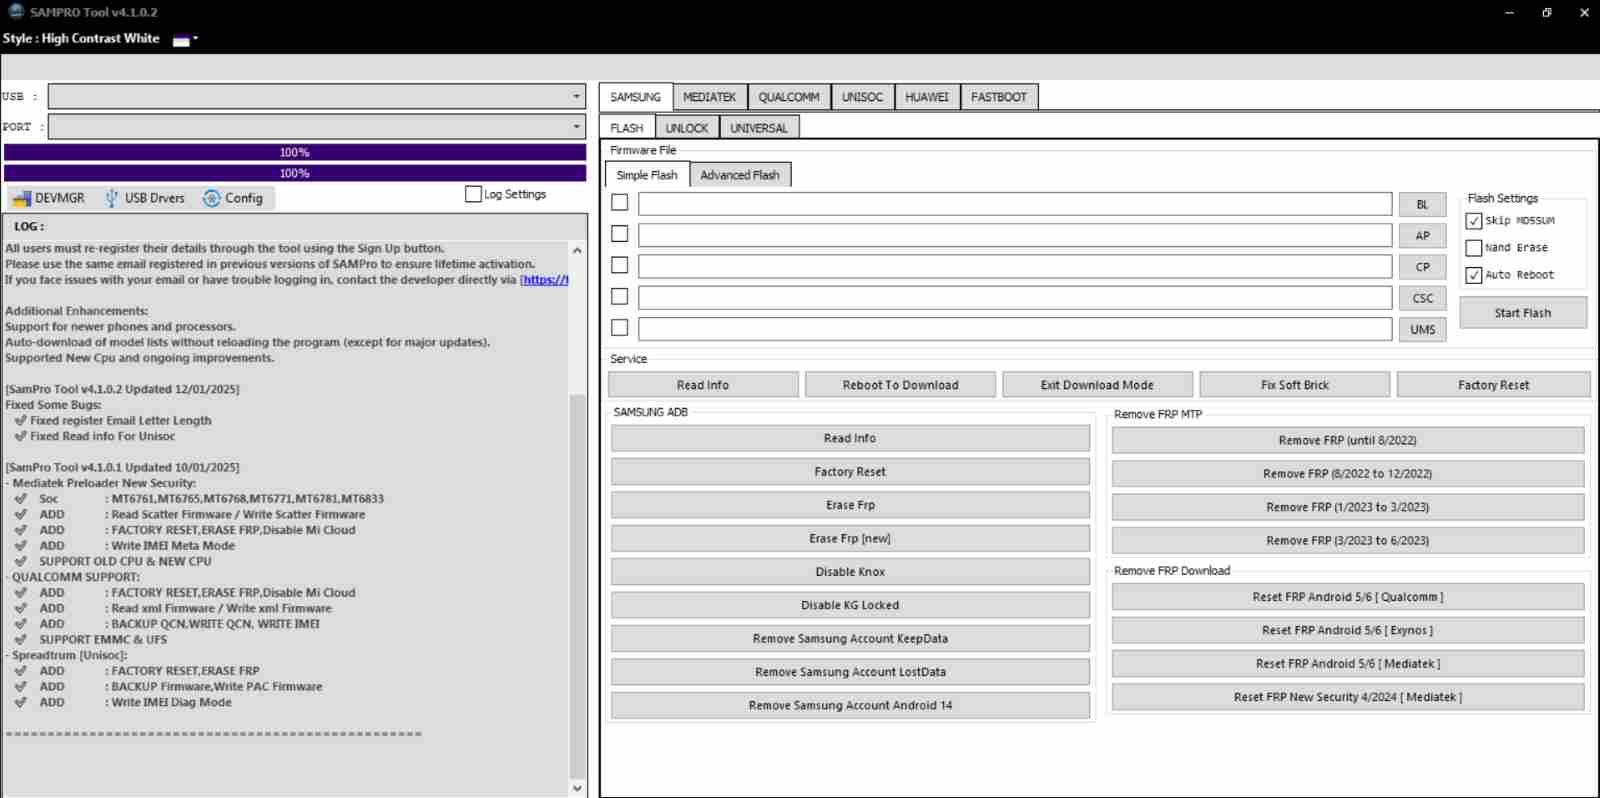Select the Advanced Flash tab
Screen dimensions: 1600x798
740,175
